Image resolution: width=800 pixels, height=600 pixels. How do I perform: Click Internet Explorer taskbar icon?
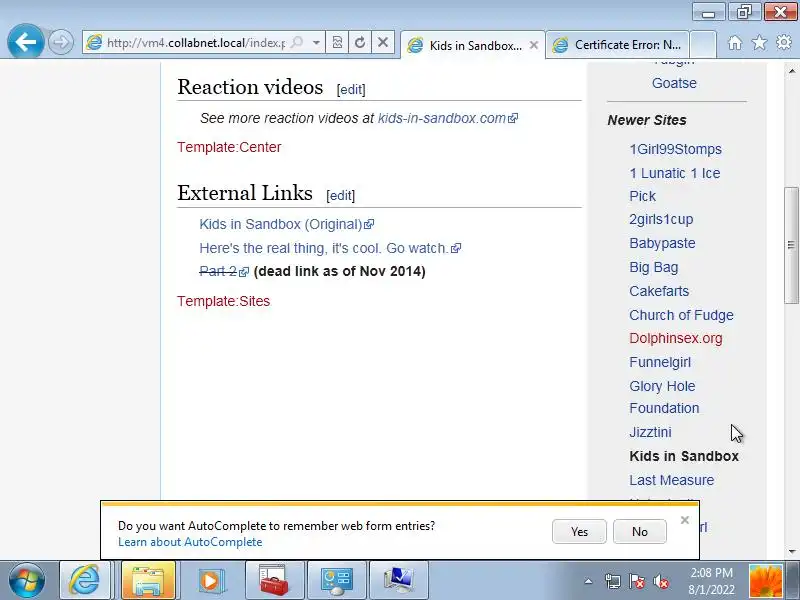85,580
